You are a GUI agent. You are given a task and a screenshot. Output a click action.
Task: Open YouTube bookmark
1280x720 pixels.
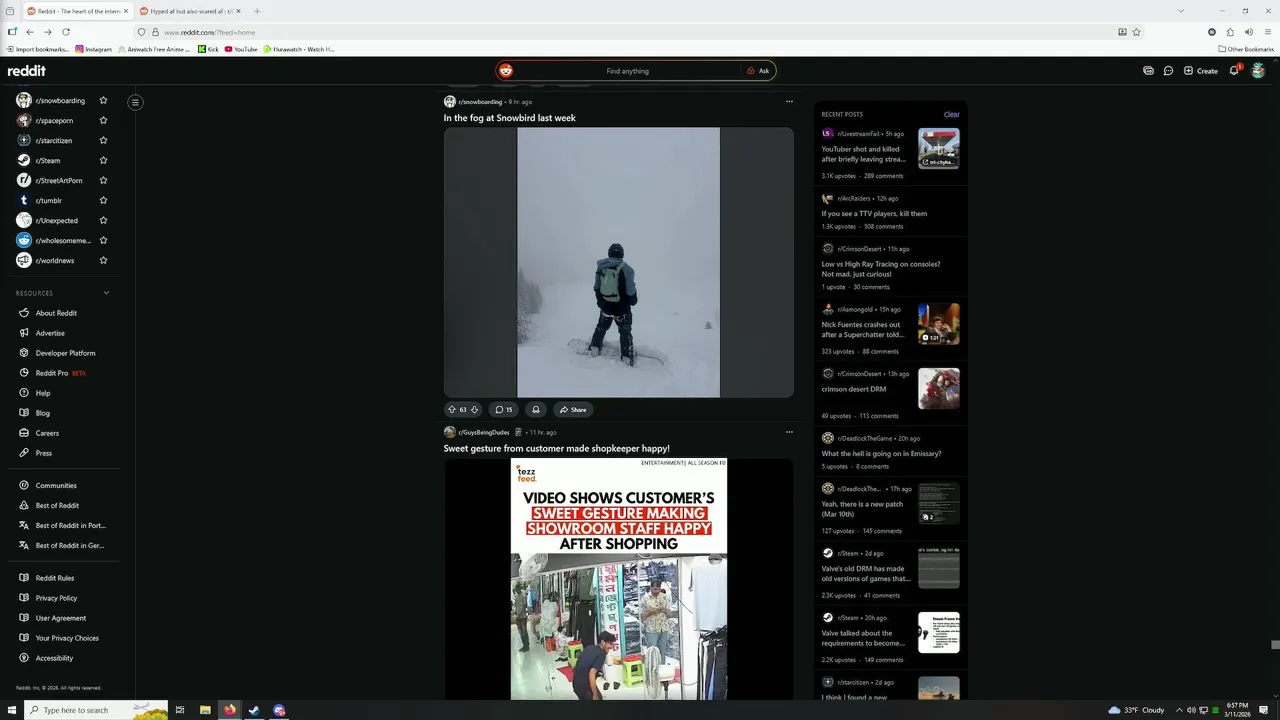(x=241, y=49)
